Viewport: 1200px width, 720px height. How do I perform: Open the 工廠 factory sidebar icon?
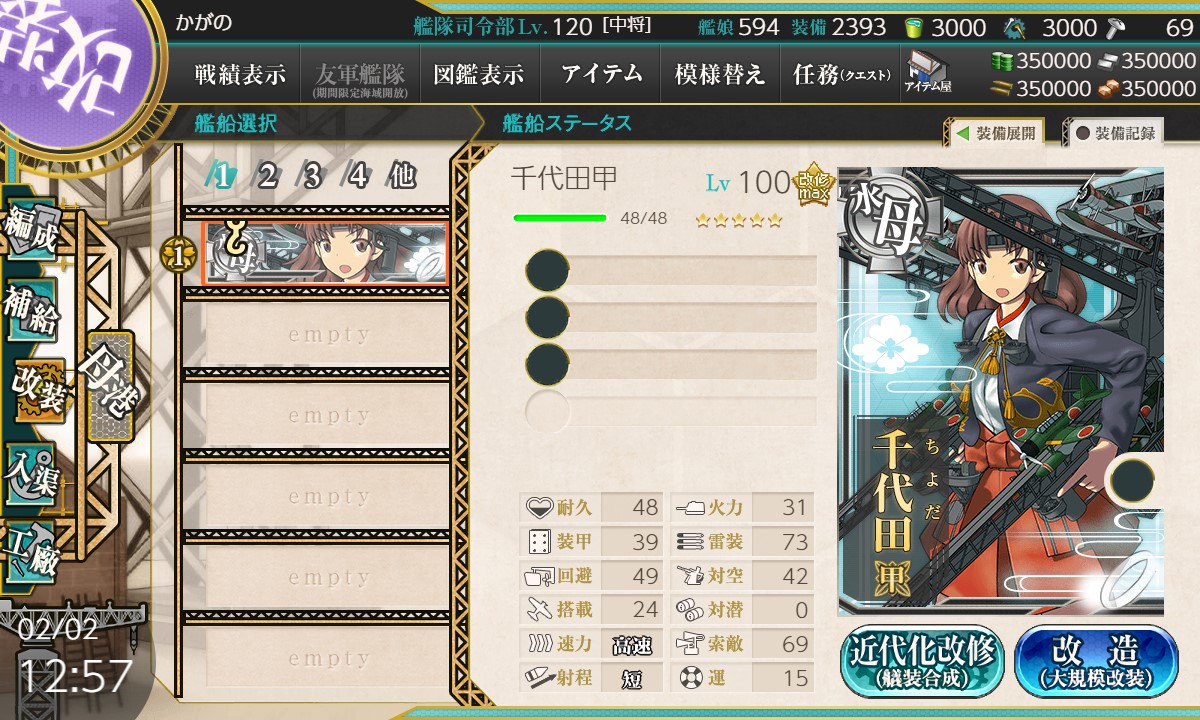(32, 552)
